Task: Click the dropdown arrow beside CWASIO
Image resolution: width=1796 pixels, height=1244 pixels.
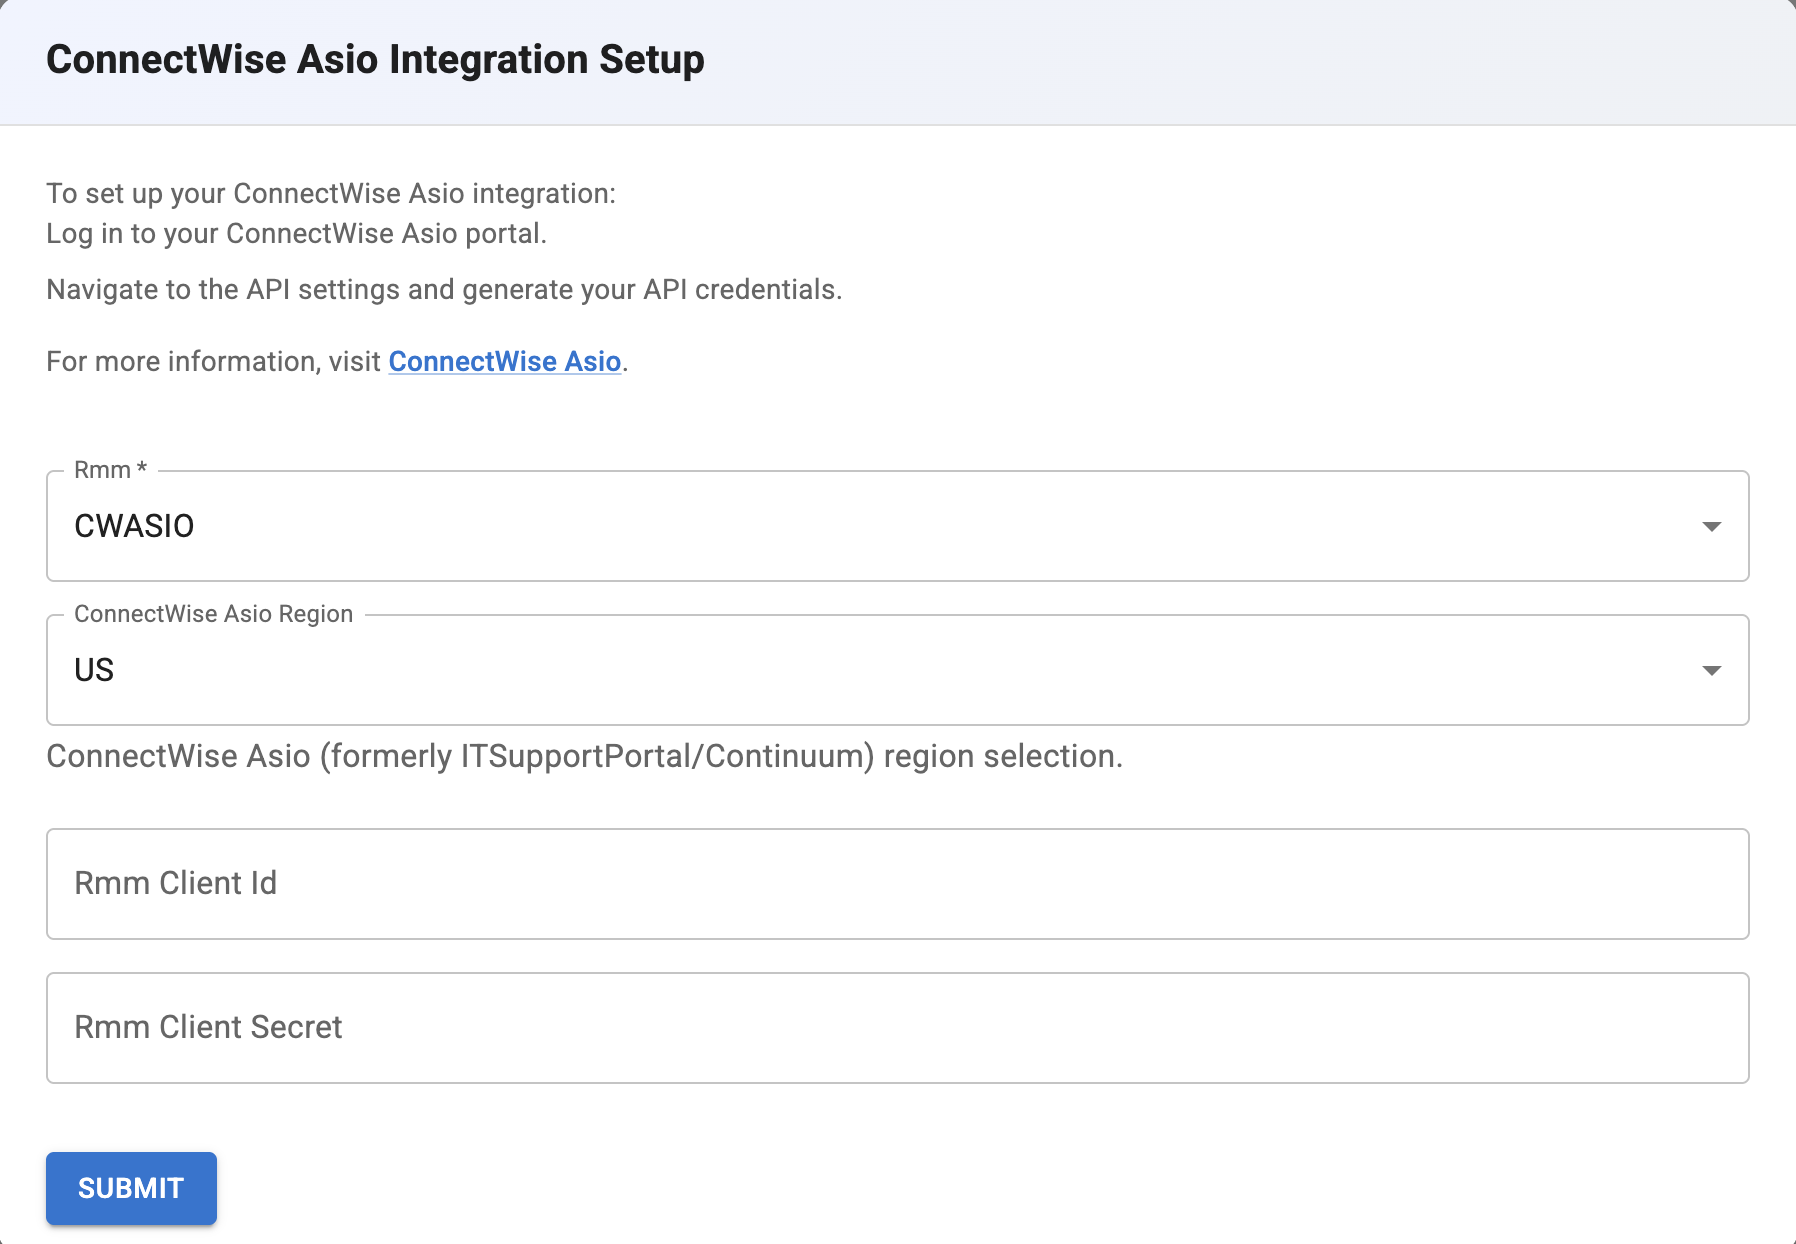Action: pyautogui.click(x=1712, y=525)
